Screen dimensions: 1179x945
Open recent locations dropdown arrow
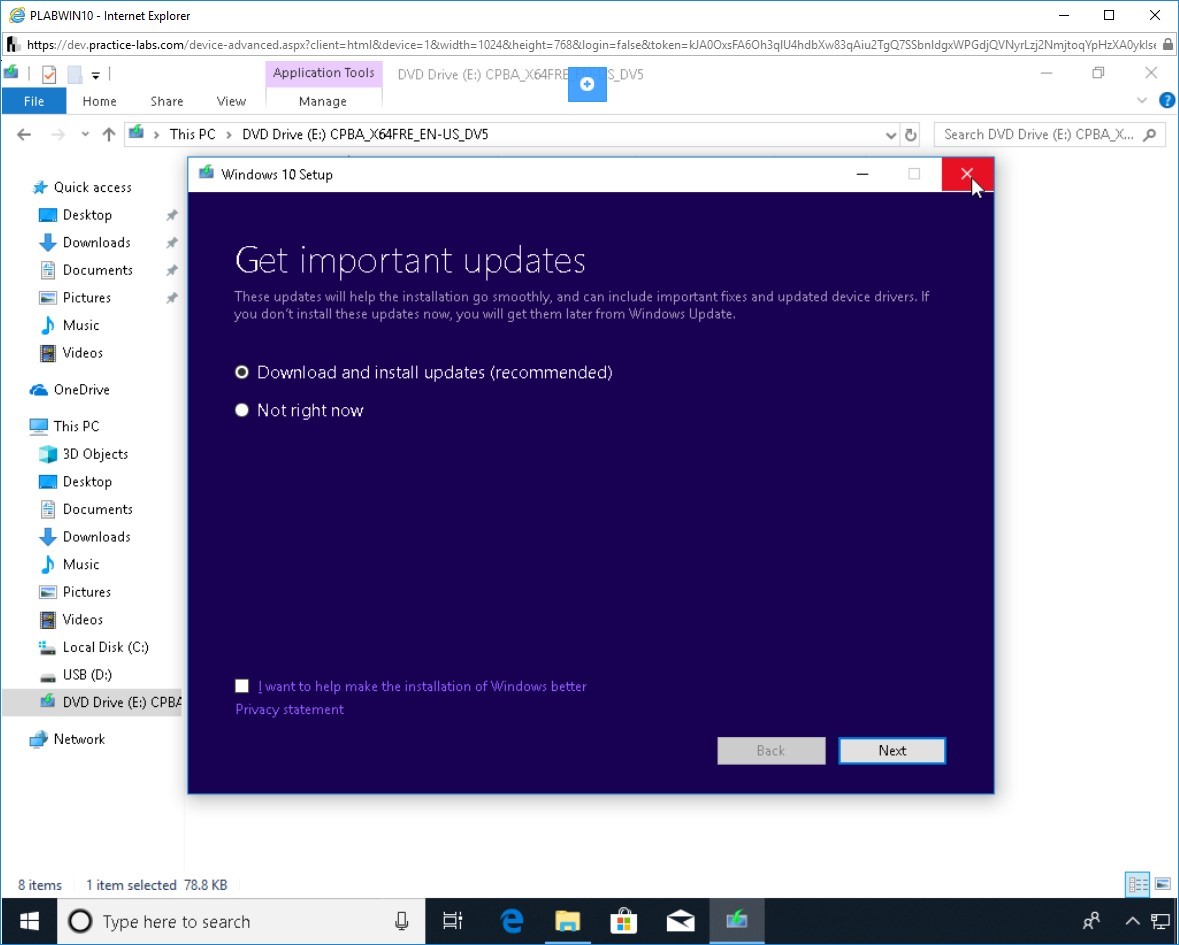click(85, 135)
